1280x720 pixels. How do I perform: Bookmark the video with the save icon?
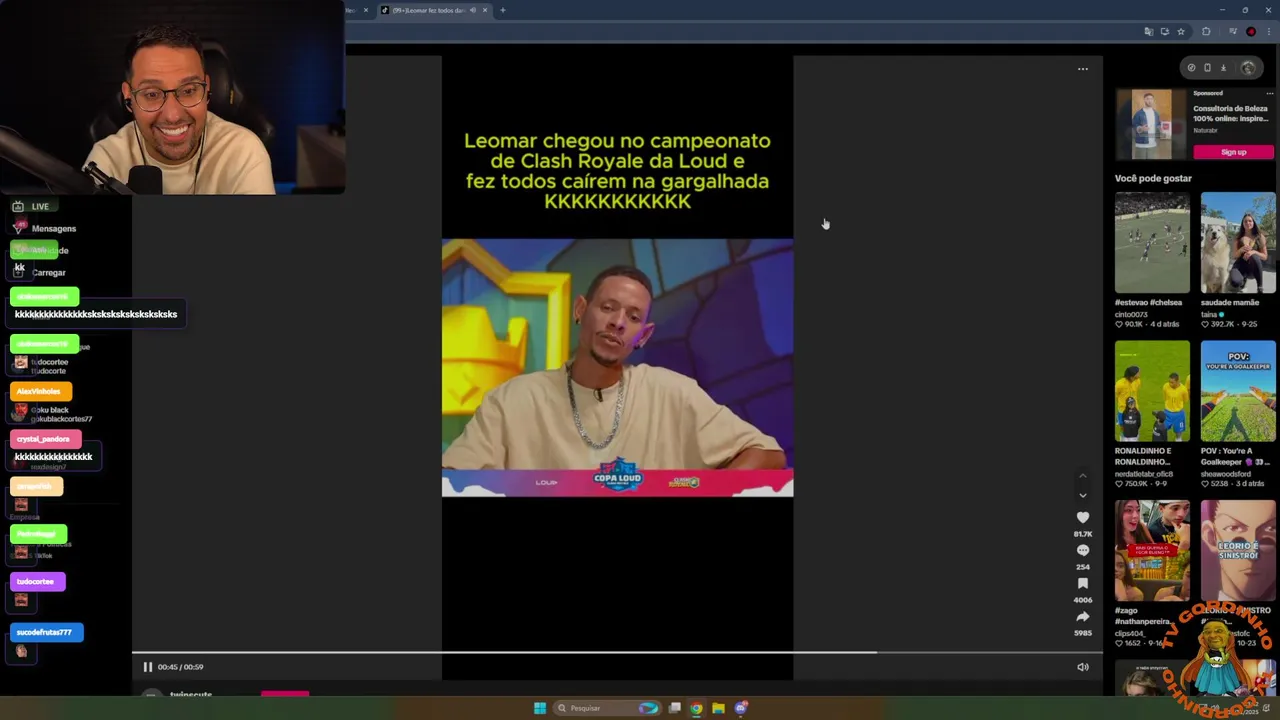click(x=1083, y=584)
